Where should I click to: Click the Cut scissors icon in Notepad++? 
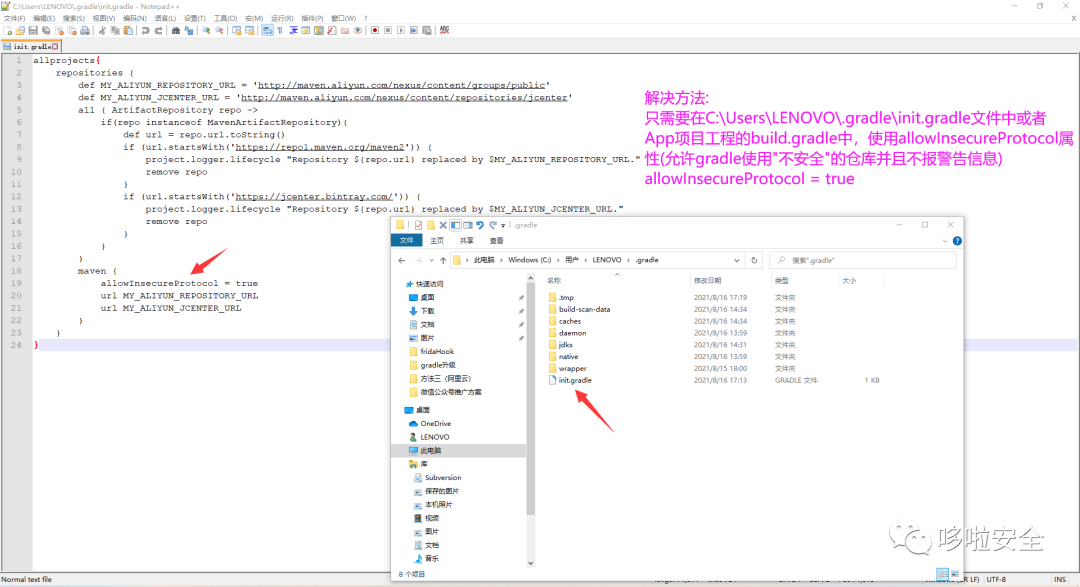[x=102, y=30]
